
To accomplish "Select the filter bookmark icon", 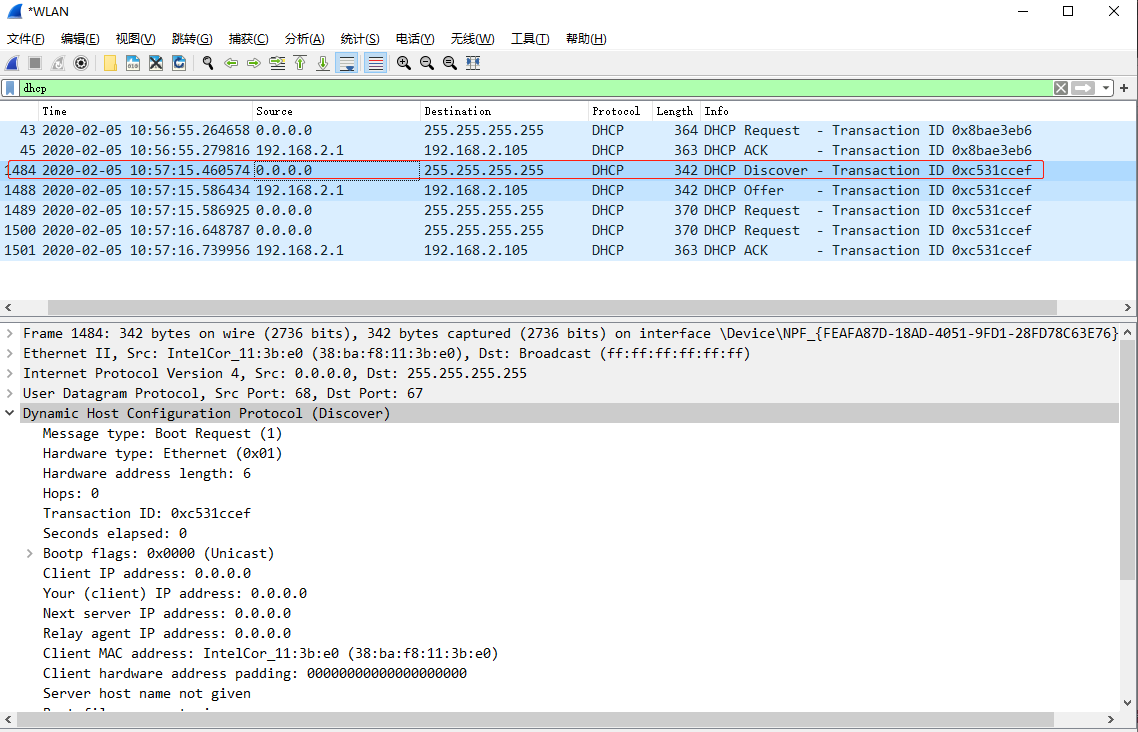I will (x=8, y=88).
